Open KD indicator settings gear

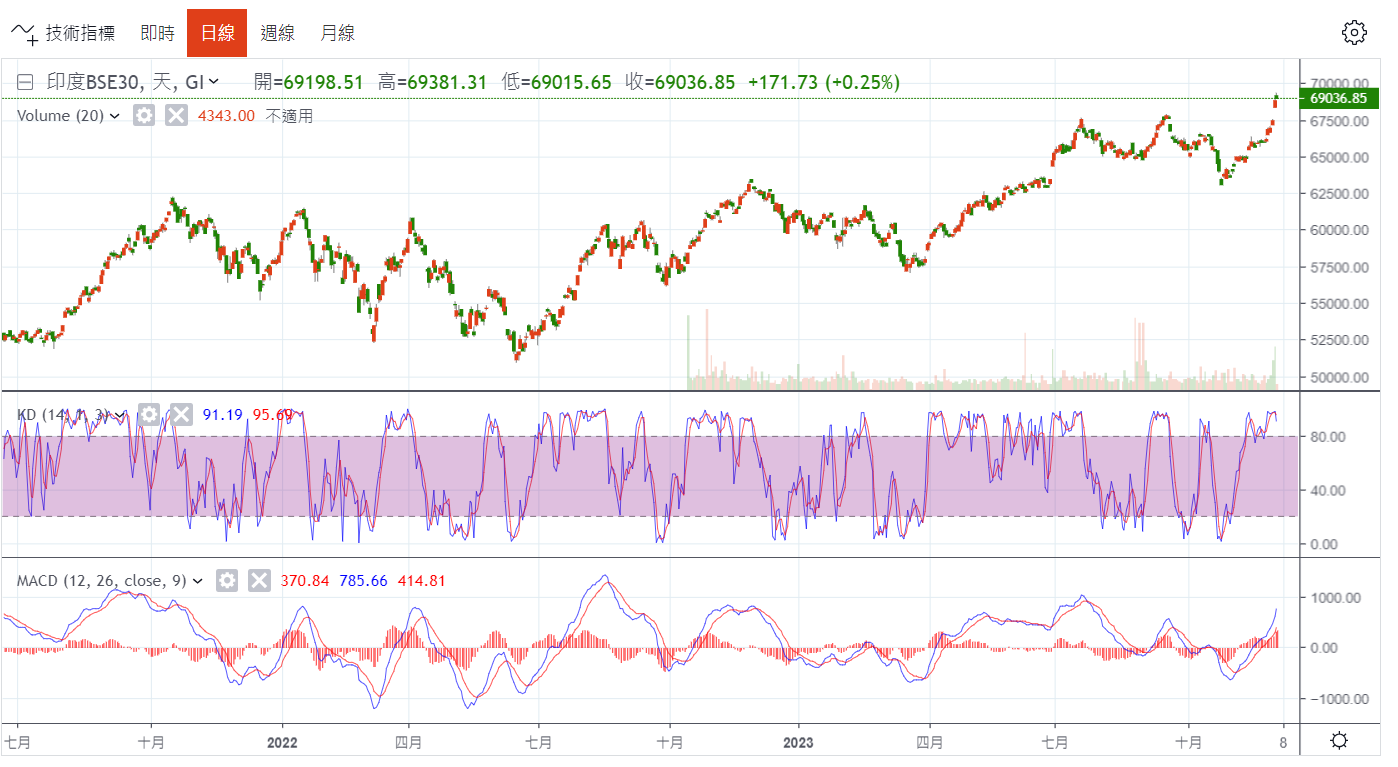(x=149, y=414)
